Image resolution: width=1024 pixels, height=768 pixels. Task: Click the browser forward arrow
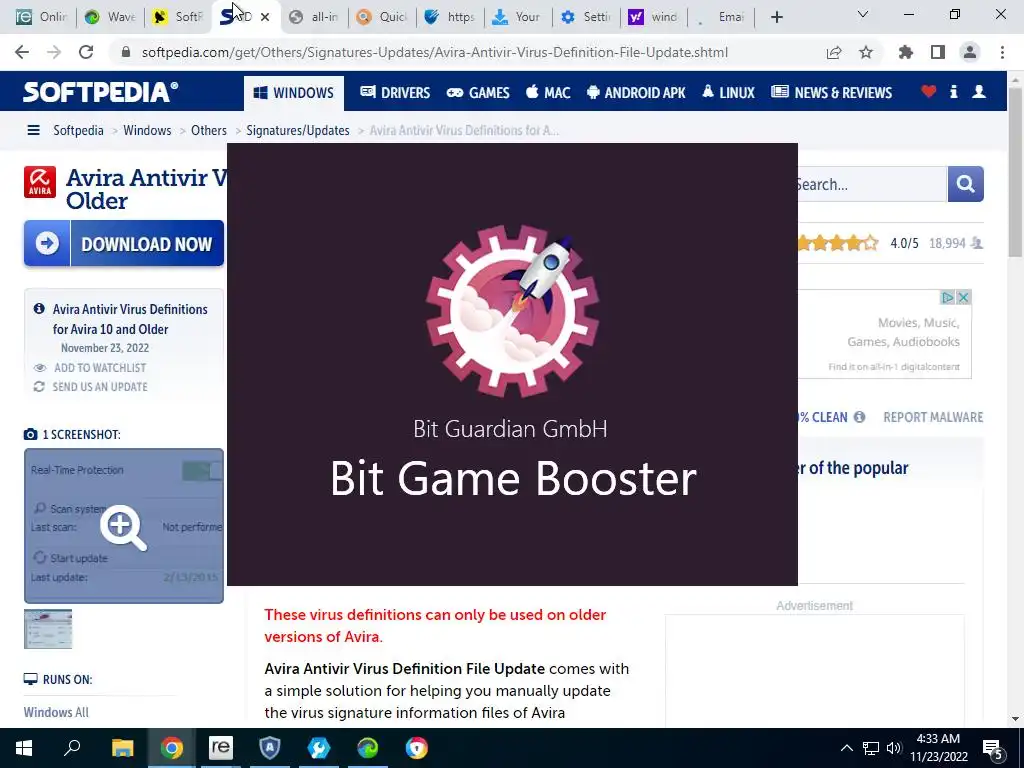click(x=54, y=52)
